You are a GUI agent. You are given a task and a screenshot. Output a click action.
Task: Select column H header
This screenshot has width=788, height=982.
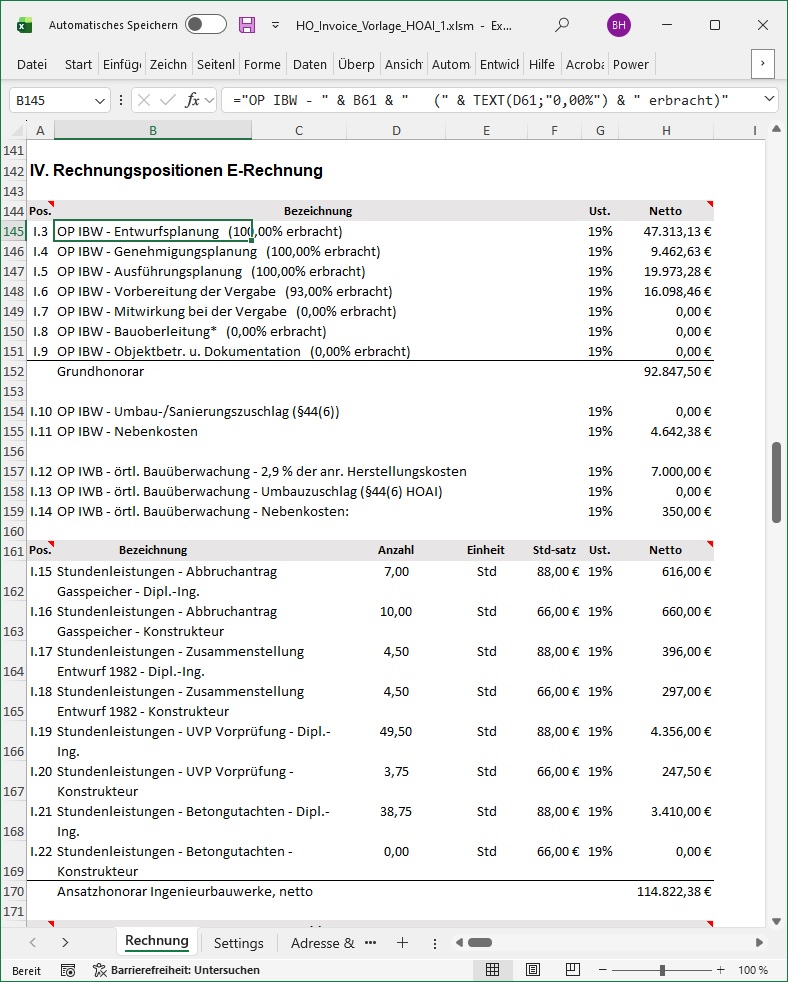click(x=666, y=130)
